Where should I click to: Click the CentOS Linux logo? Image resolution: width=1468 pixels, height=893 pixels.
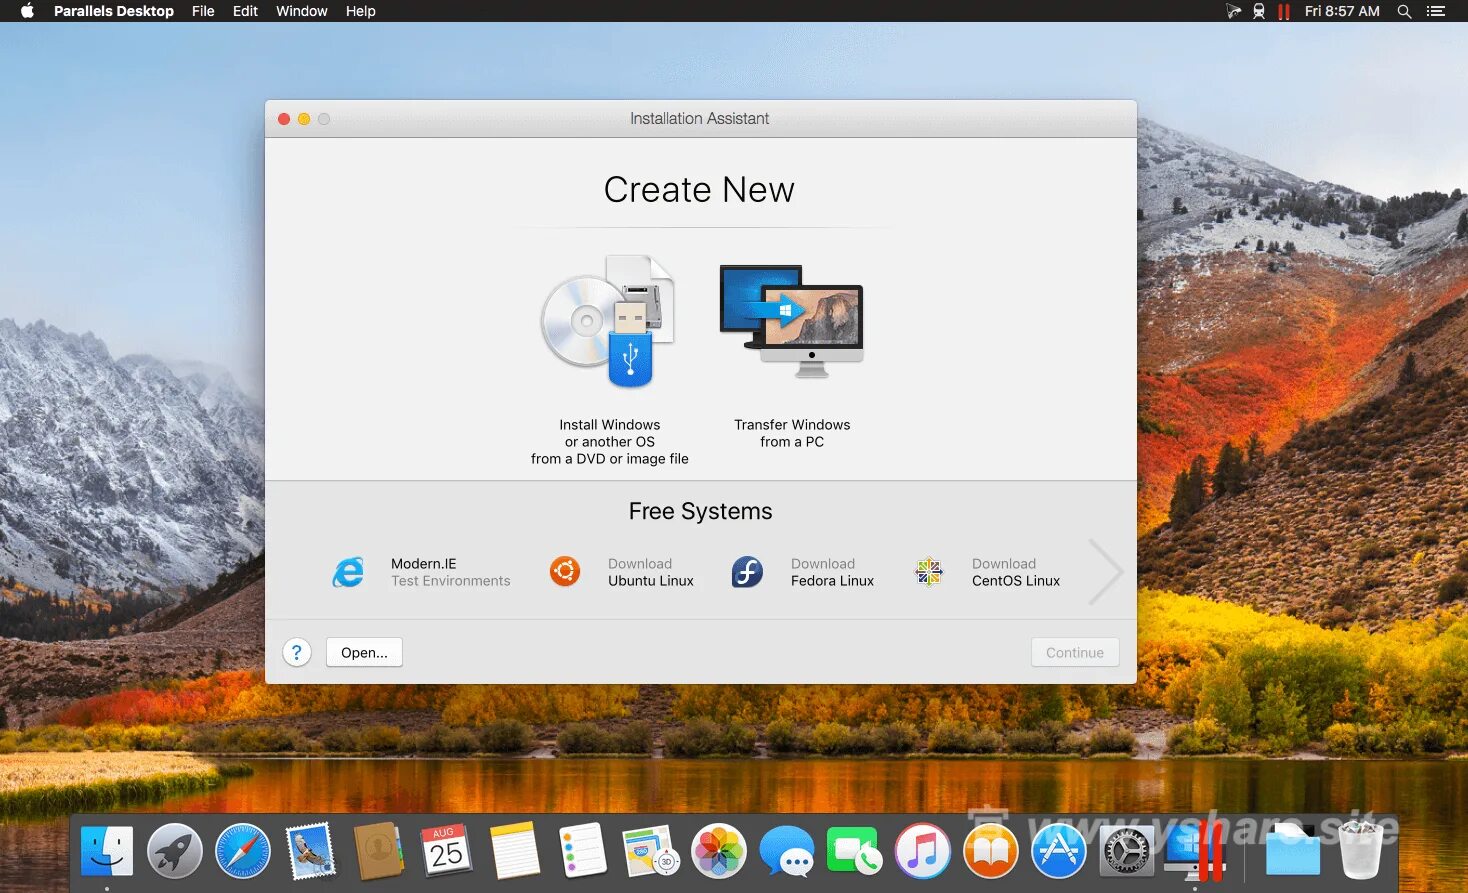tap(928, 571)
